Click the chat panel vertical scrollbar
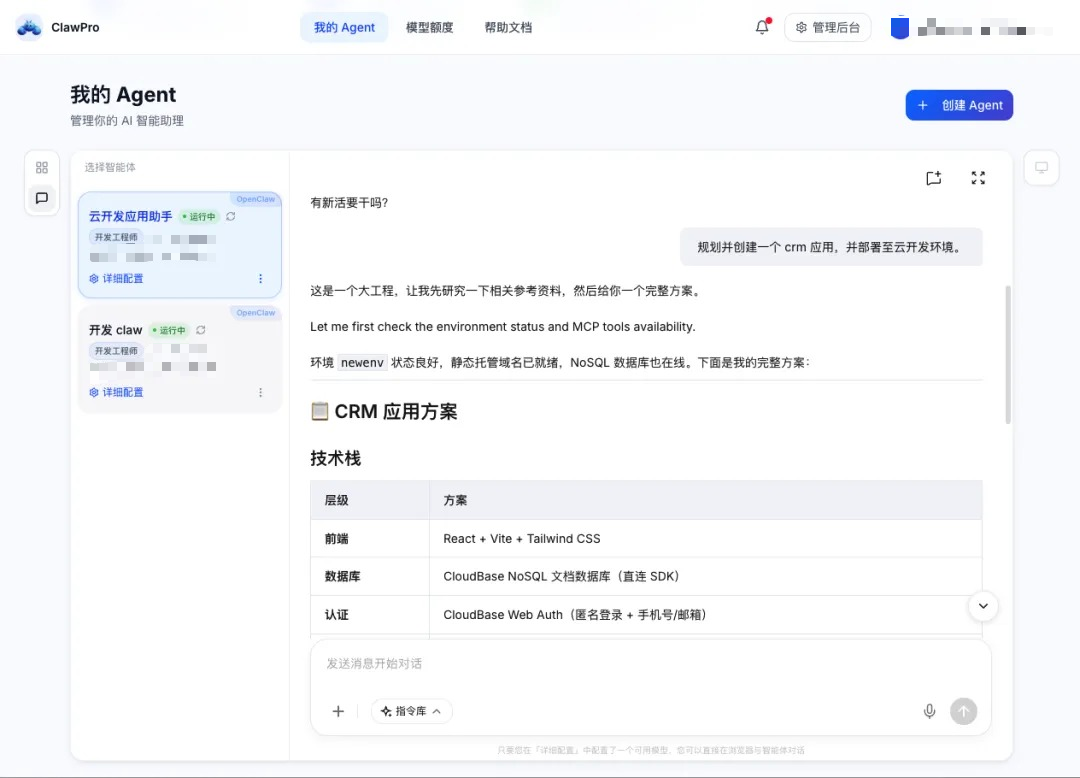Viewport: 1080px width, 778px height. tap(1008, 354)
